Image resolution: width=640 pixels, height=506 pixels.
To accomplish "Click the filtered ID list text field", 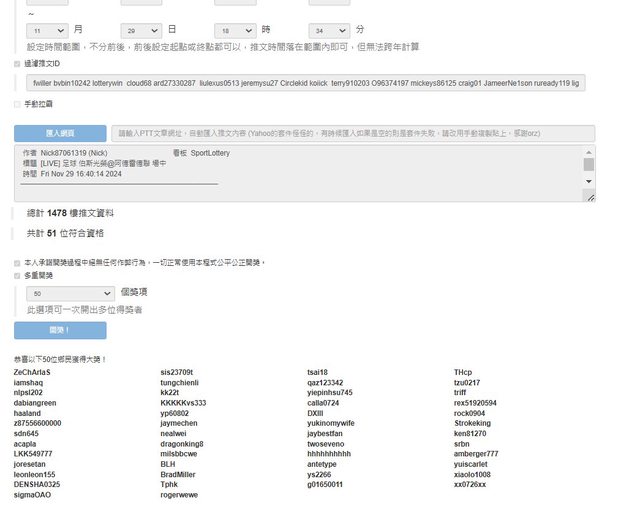I will (305, 83).
